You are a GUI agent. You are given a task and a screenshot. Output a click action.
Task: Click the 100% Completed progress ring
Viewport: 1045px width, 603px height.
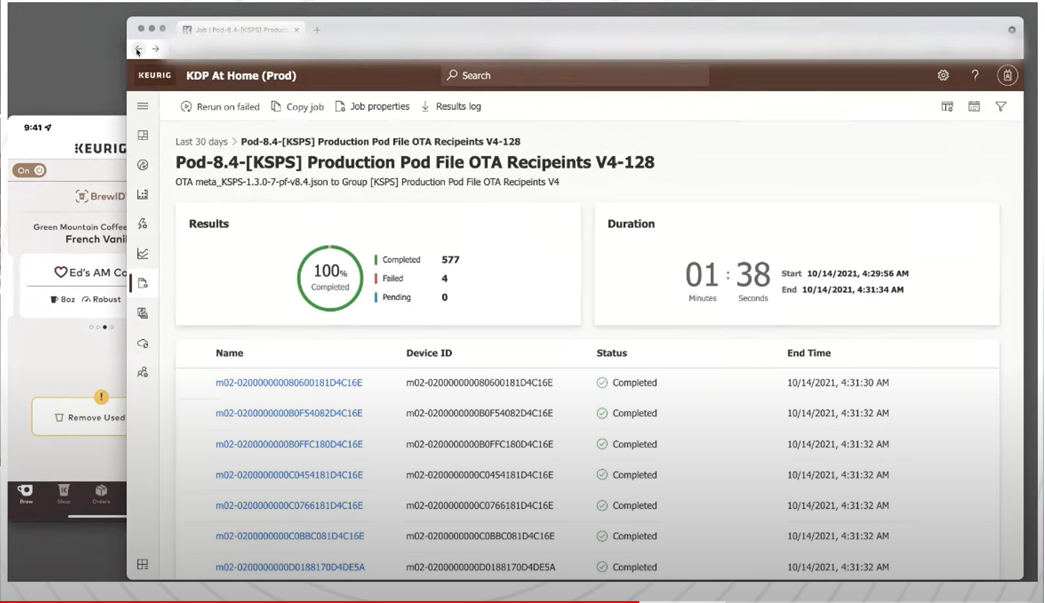pyautogui.click(x=330, y=278)
